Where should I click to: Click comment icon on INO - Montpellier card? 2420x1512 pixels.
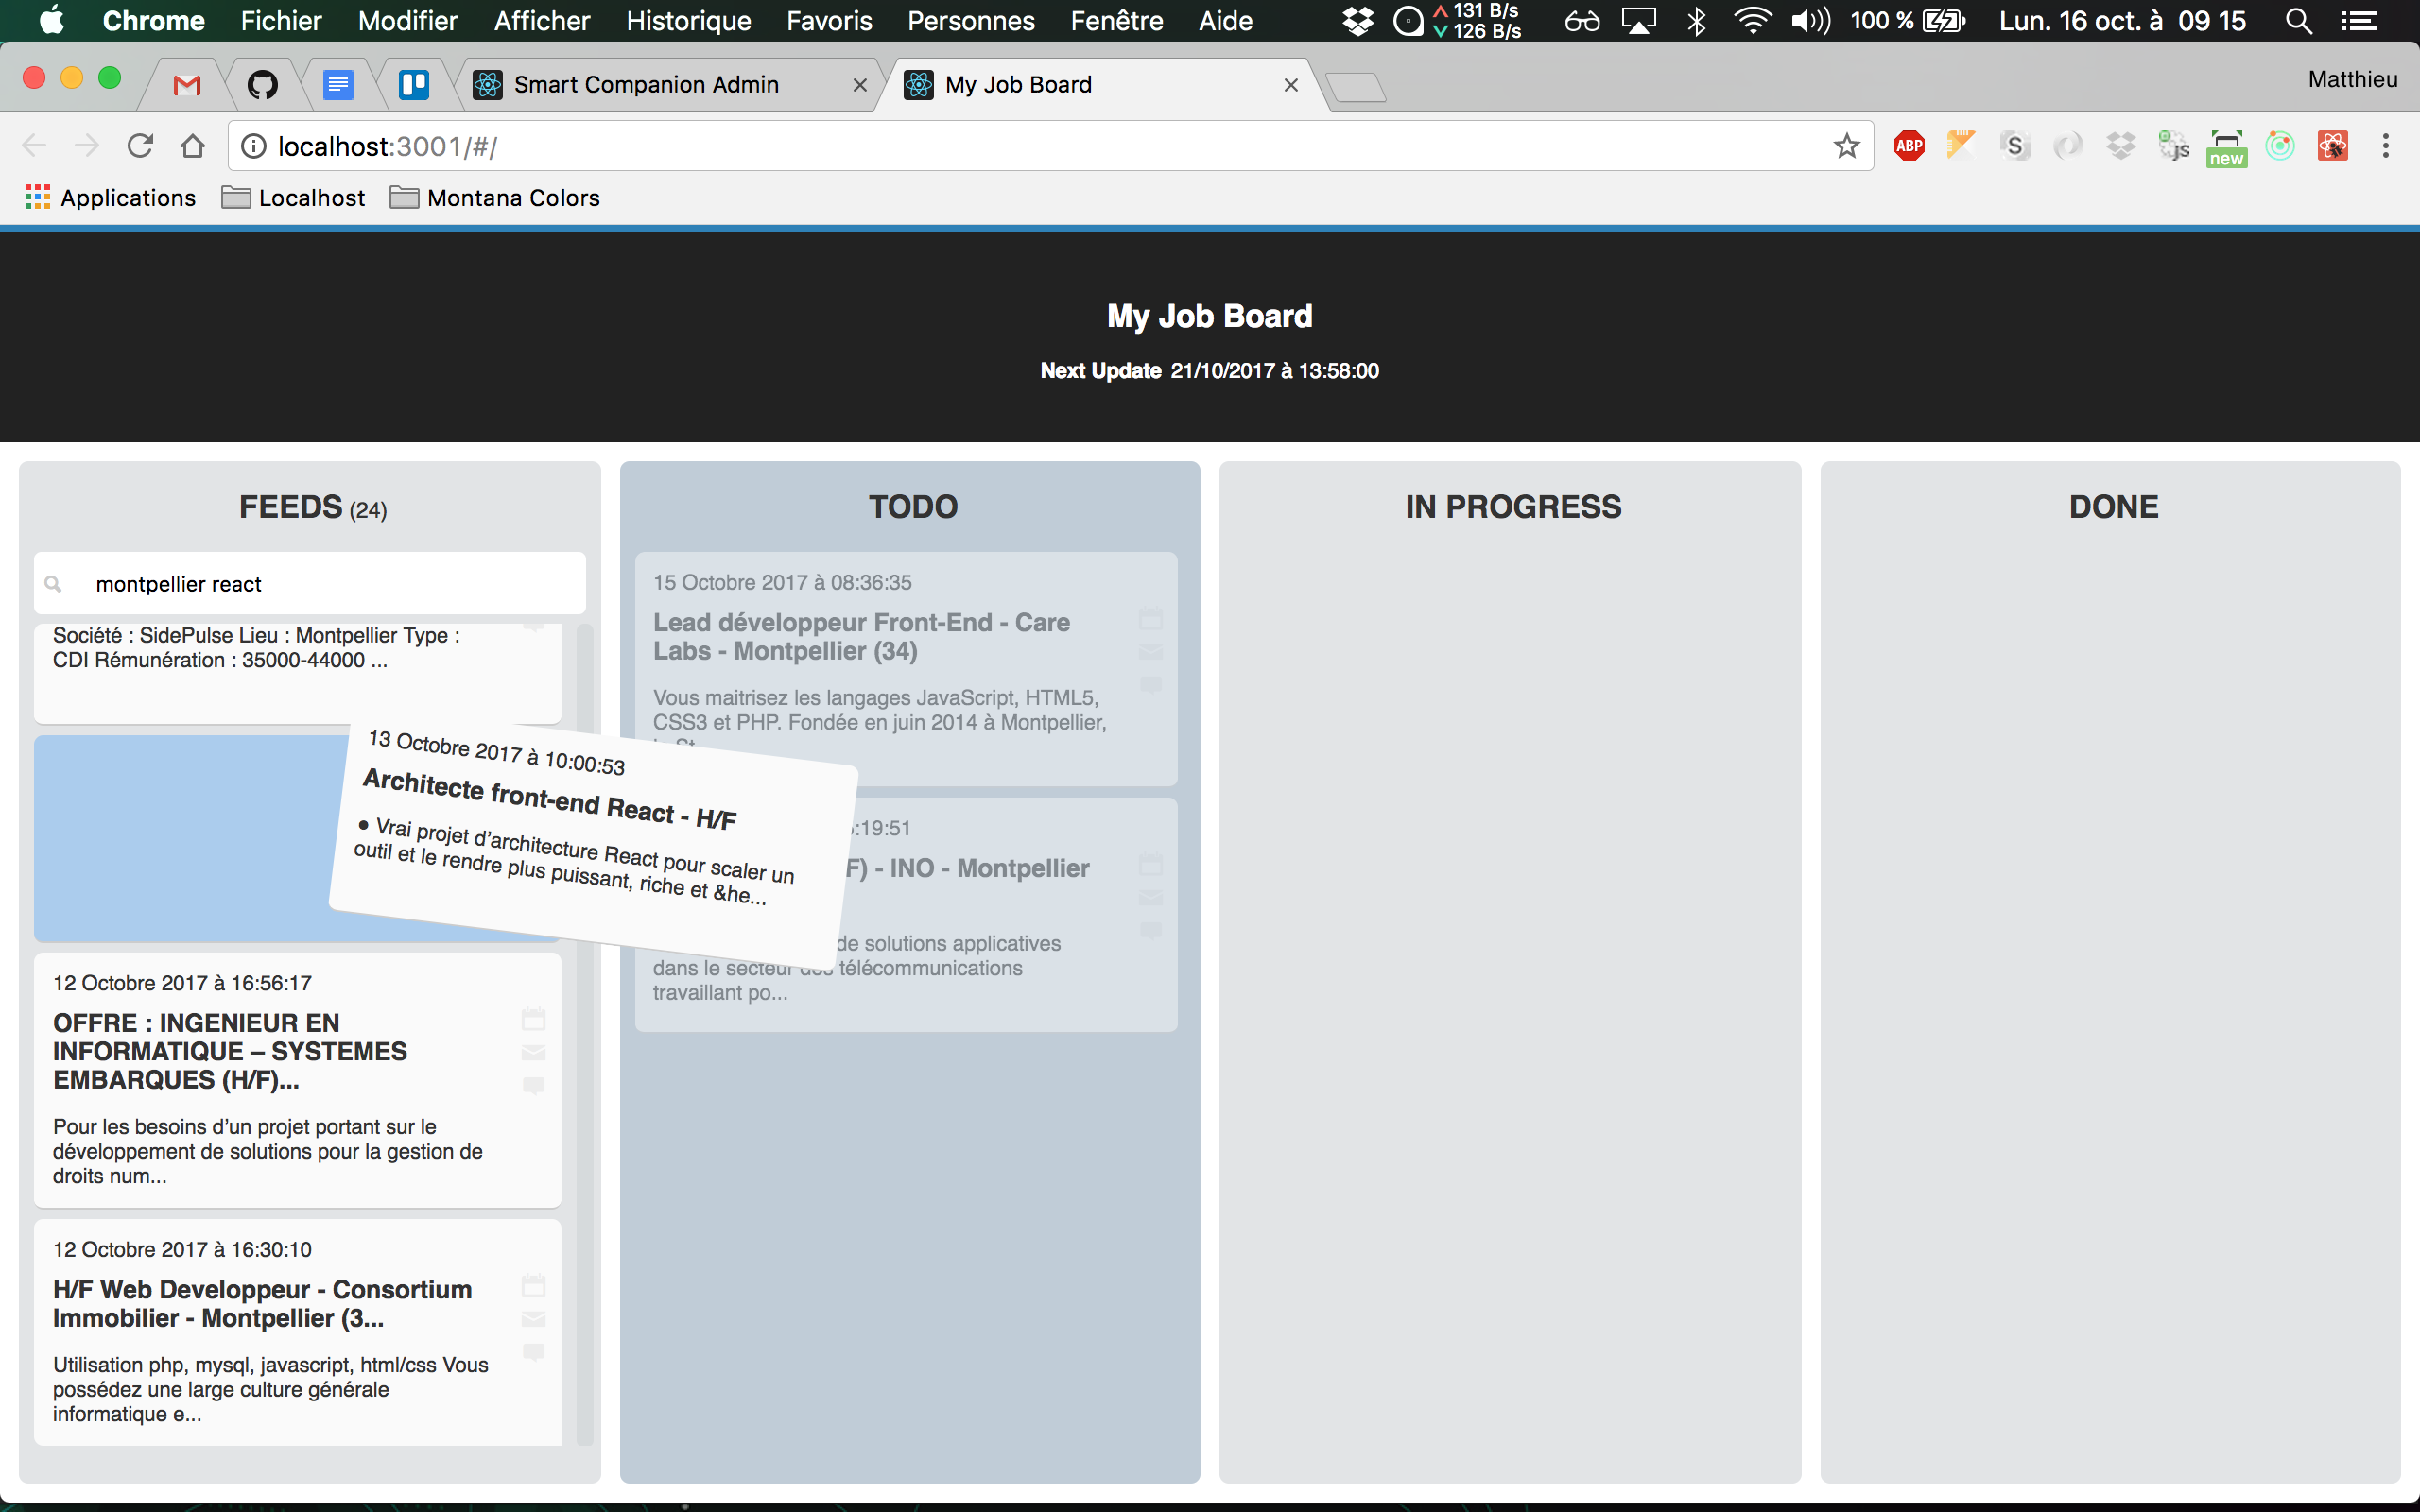point(1150,930)
